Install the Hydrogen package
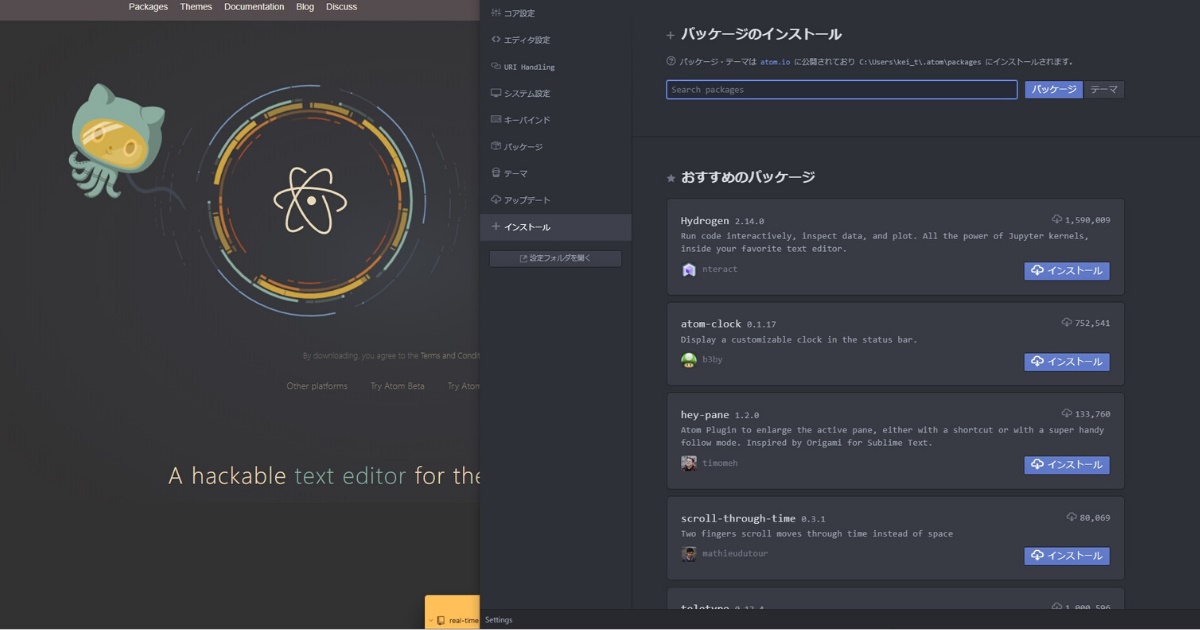The width and height of the screenshot is (1200, 630). coord(1066,271)
